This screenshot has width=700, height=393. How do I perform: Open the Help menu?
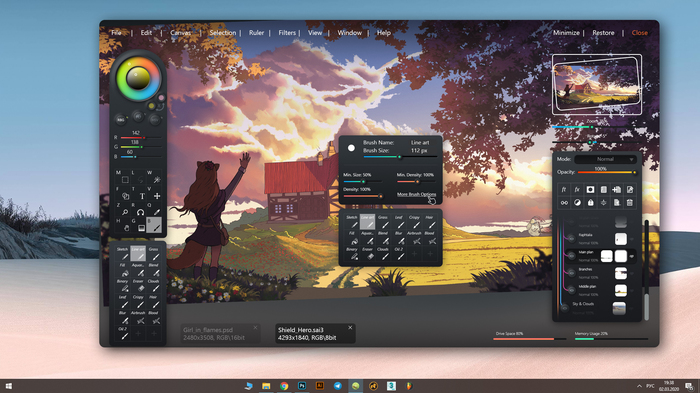(x=383, y=33)
